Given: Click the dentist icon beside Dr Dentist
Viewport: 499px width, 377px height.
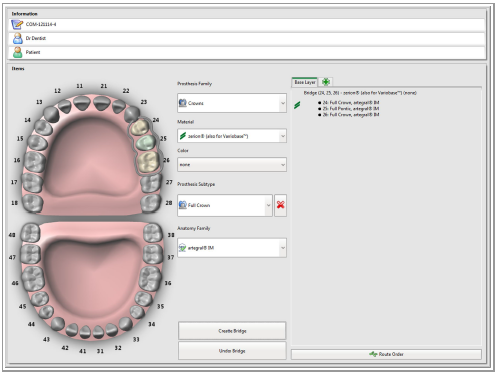Looking at the screenshot, I should (17, 38).
